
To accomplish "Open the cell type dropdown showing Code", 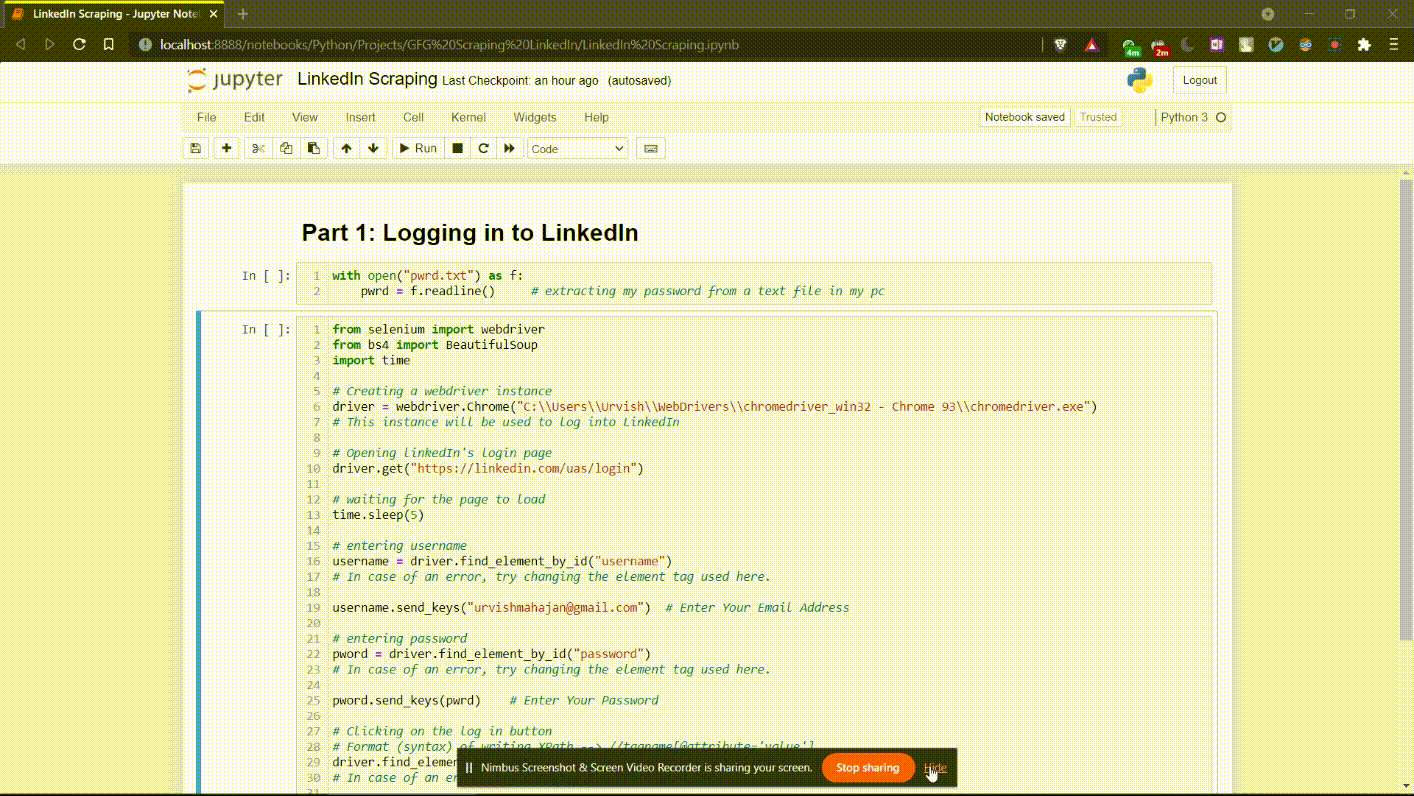I will click(x=577, y=149).
